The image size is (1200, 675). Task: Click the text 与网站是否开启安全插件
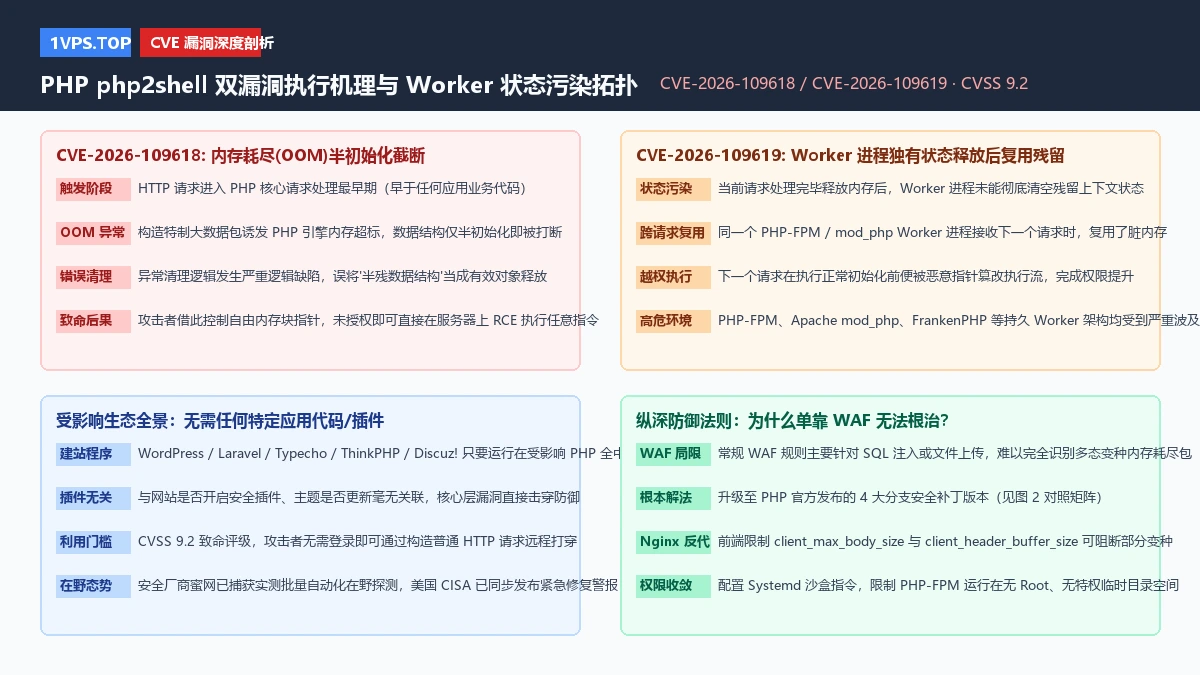pos(204,497)
